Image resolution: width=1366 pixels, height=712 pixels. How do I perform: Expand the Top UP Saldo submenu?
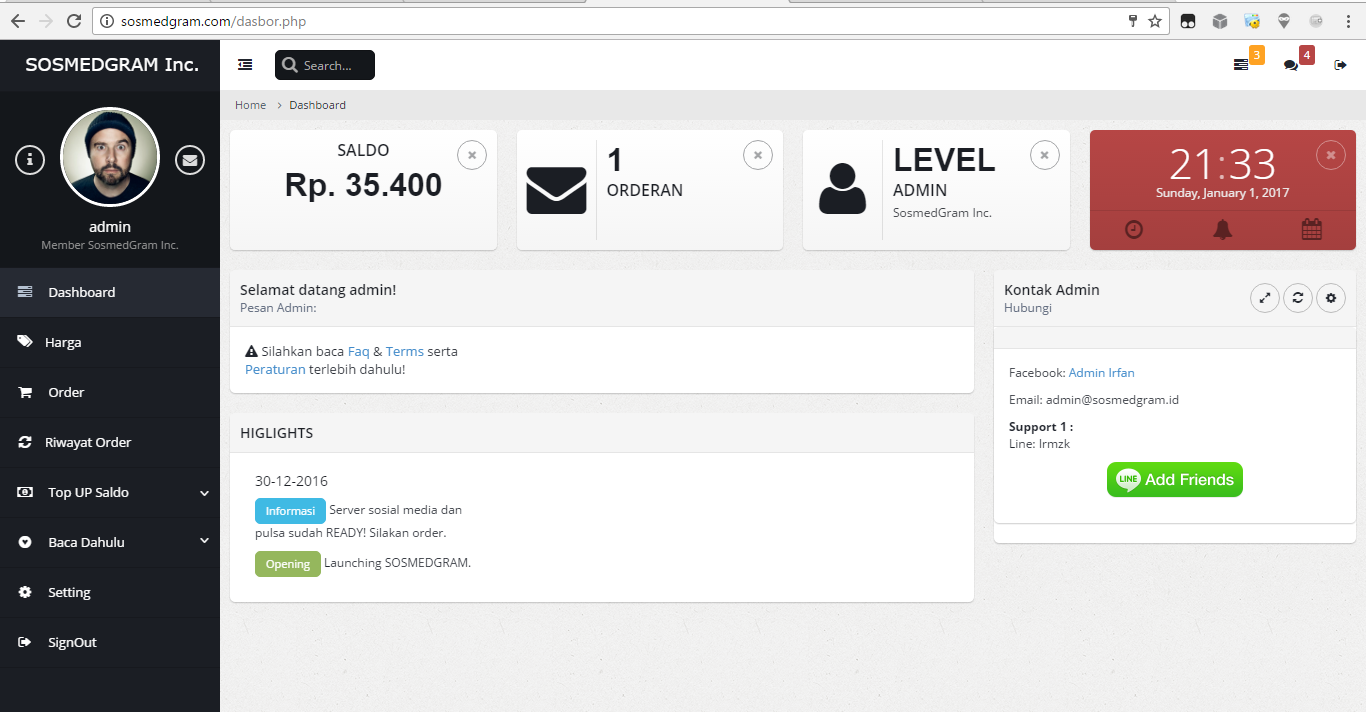(x=110, y=492)
